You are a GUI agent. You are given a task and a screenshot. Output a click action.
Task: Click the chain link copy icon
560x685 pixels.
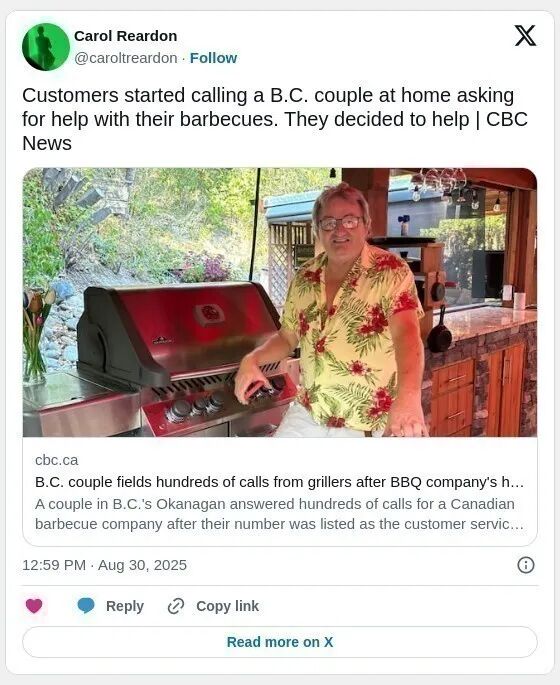pos(176,606)
